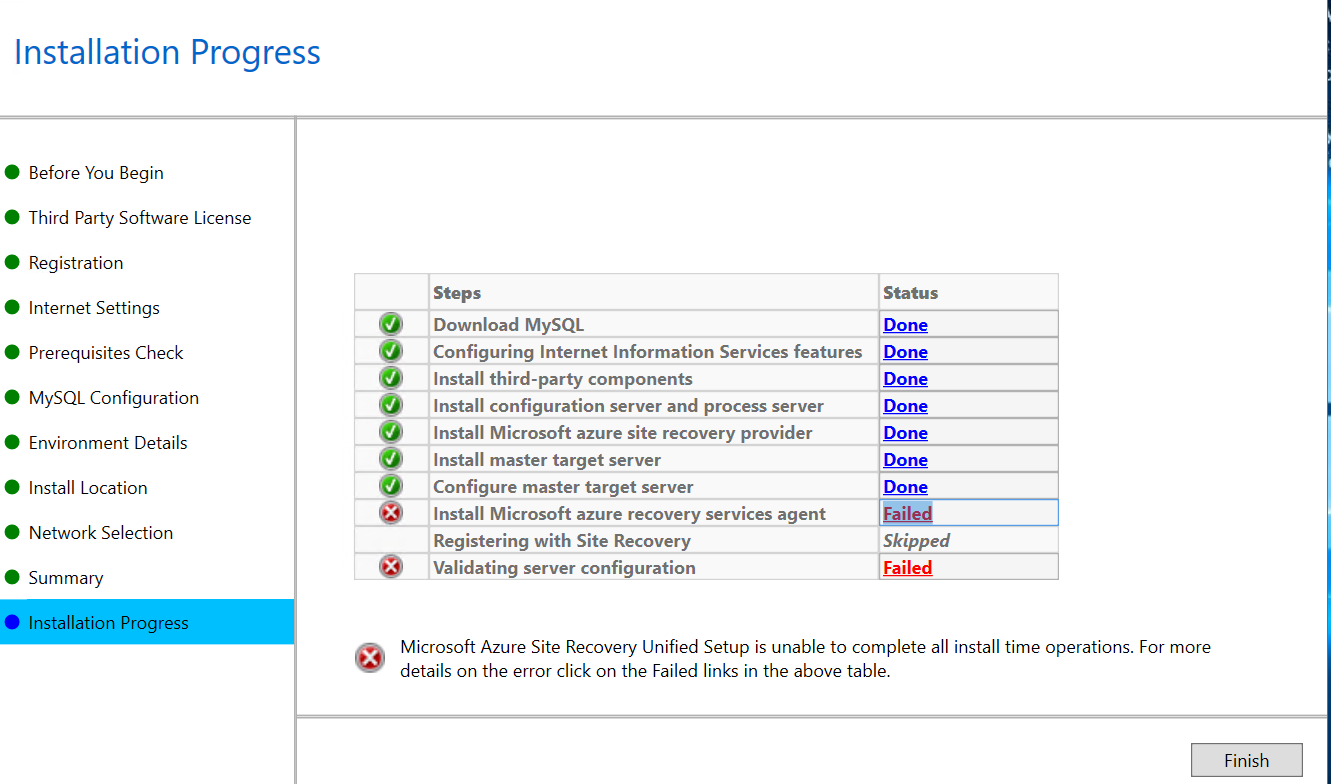Viewport: 1331px width, 784px height.
Task: Click the large red error icon beside summary message
Action: pos(370,658)
